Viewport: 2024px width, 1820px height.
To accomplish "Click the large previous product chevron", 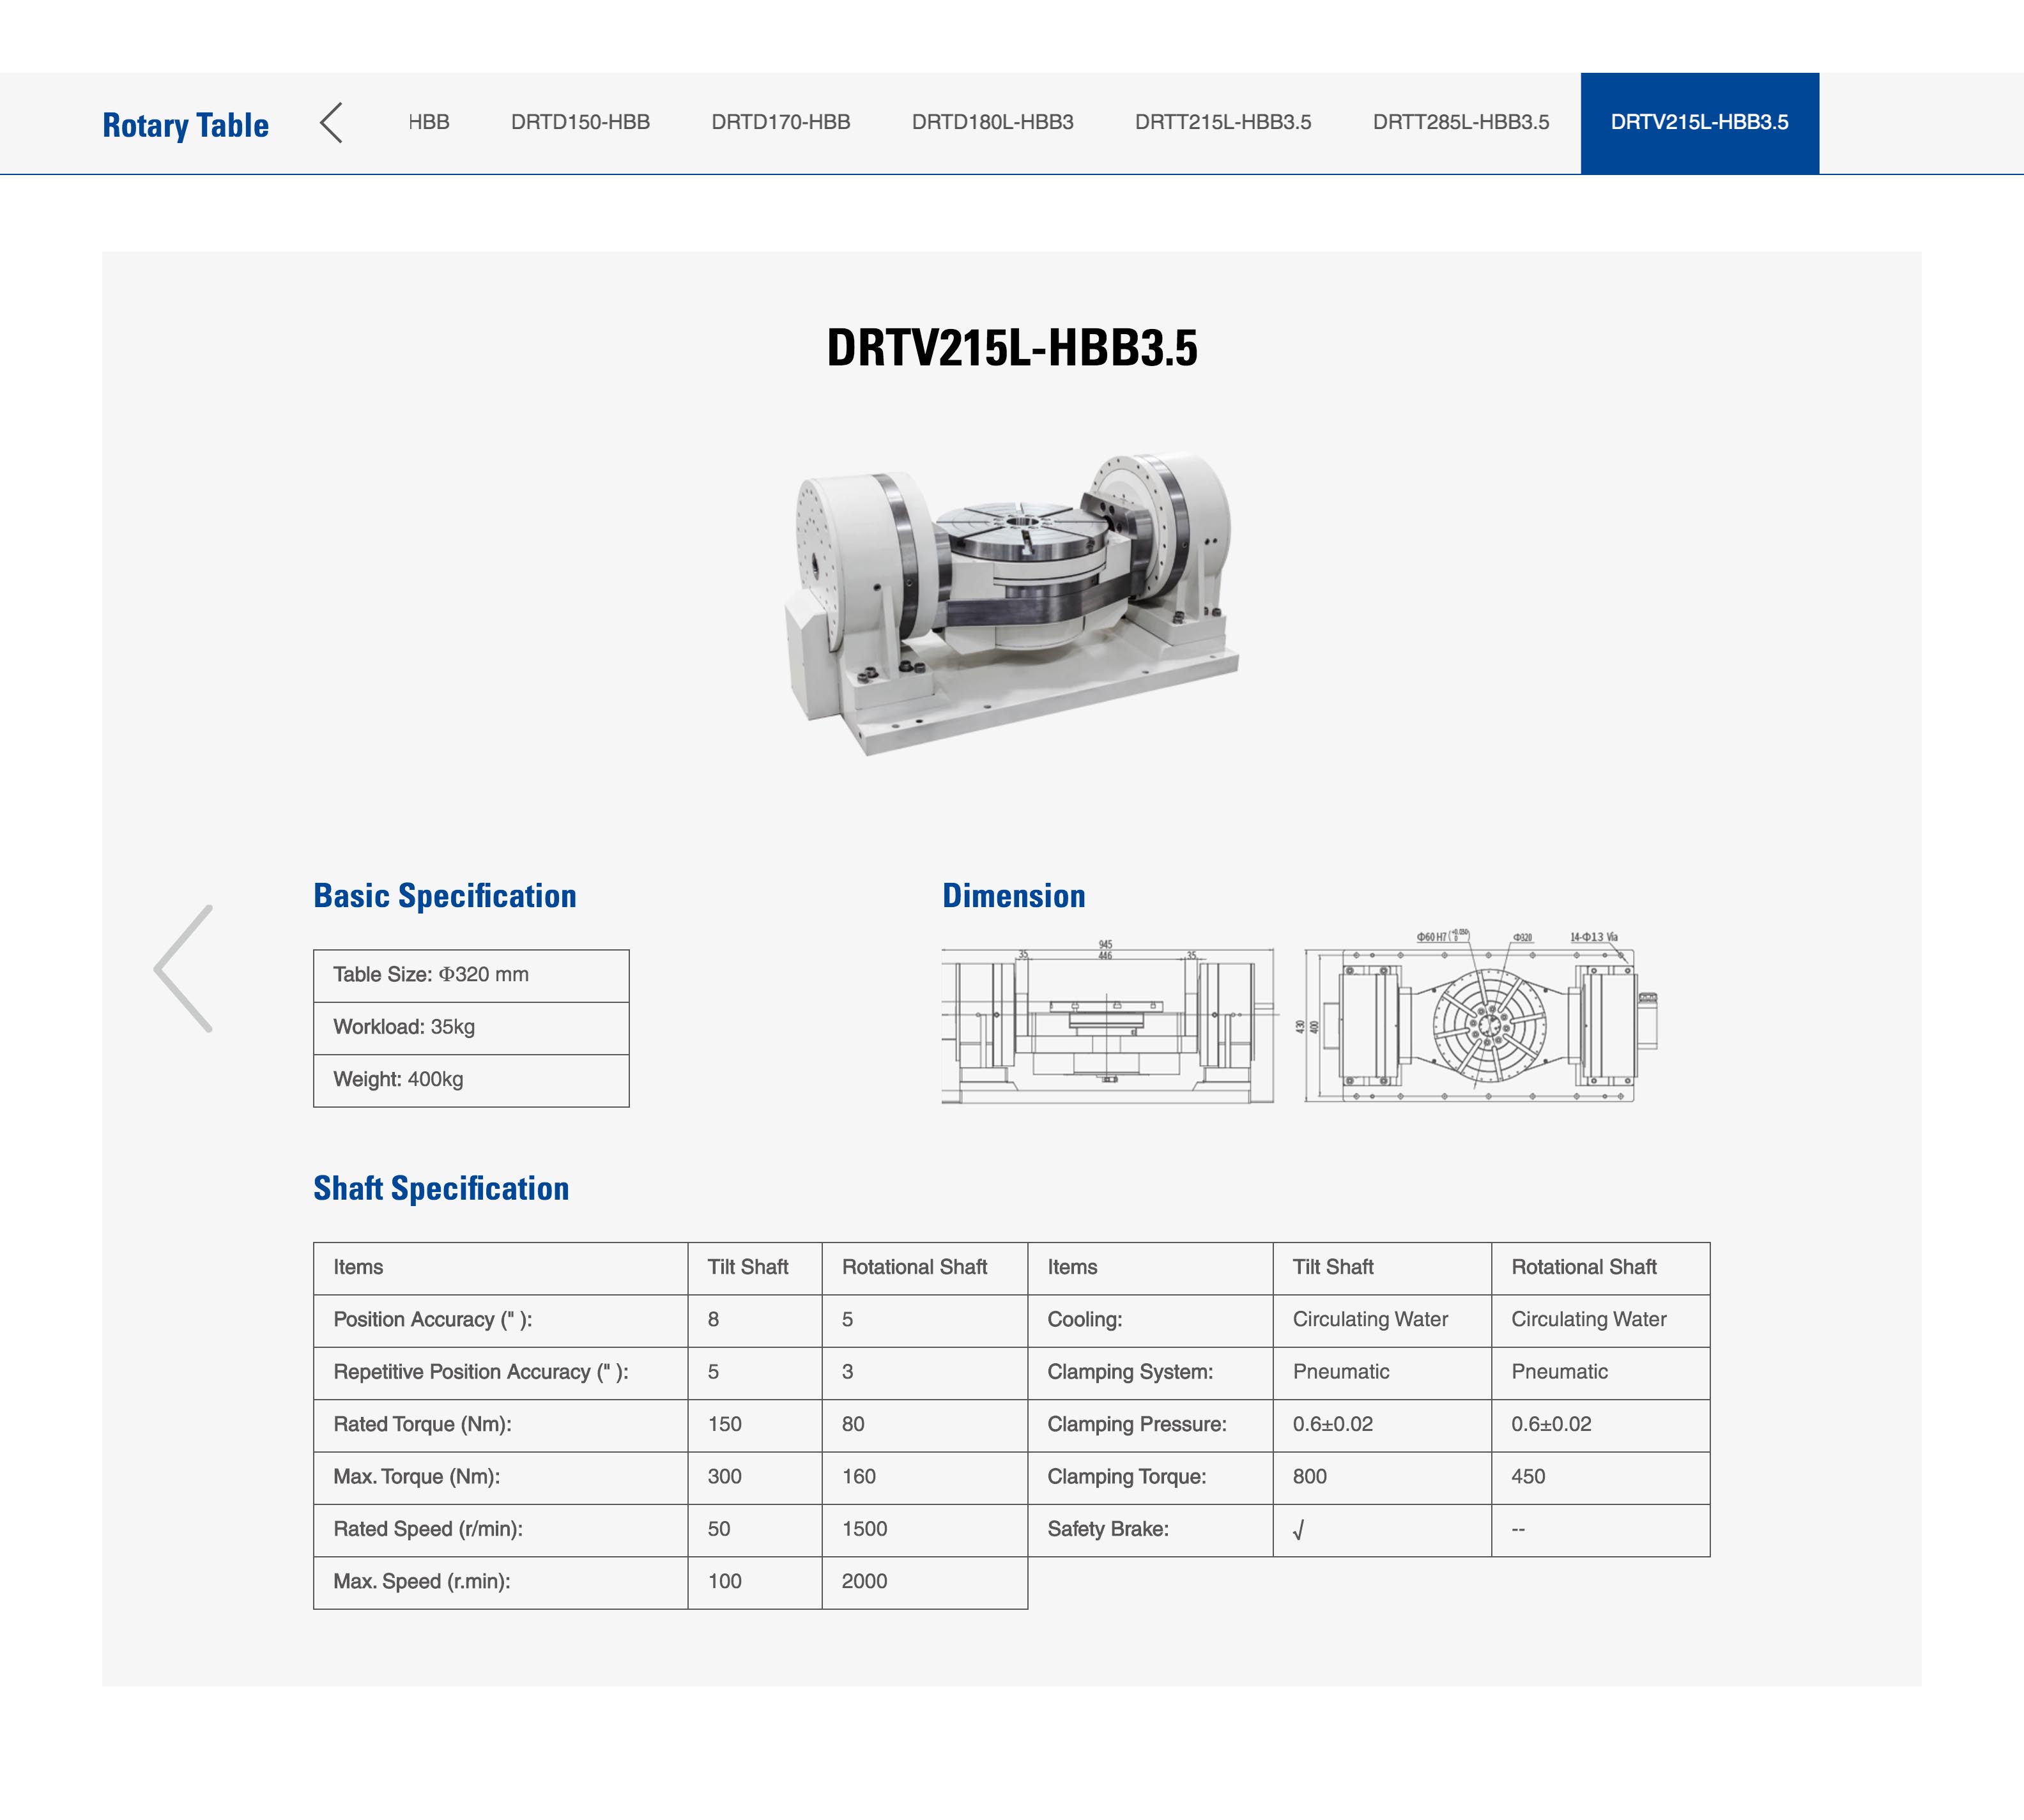I will point(184,968).
